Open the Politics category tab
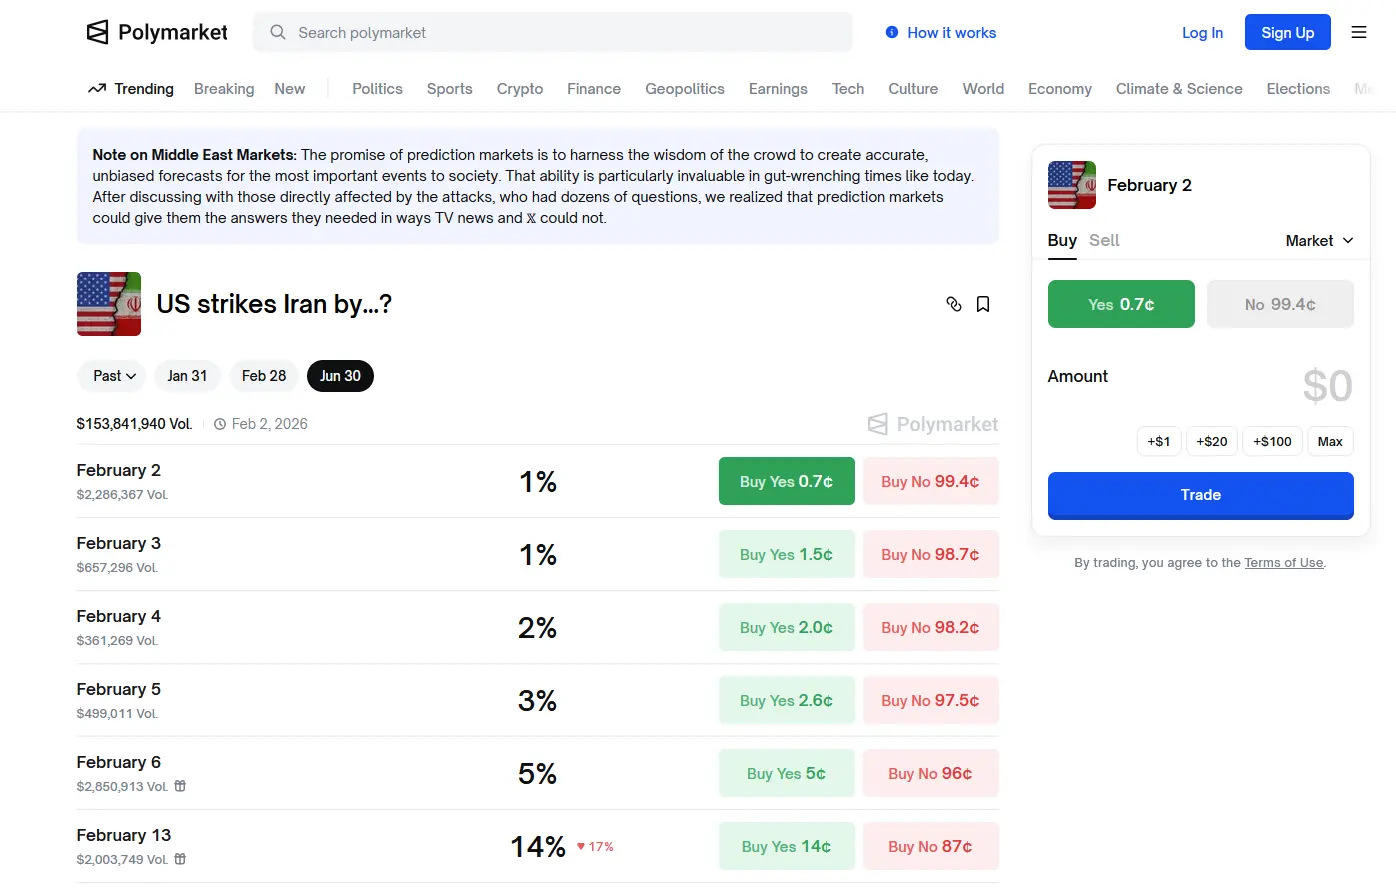The image size is (1396, 892). coord(377,89)
